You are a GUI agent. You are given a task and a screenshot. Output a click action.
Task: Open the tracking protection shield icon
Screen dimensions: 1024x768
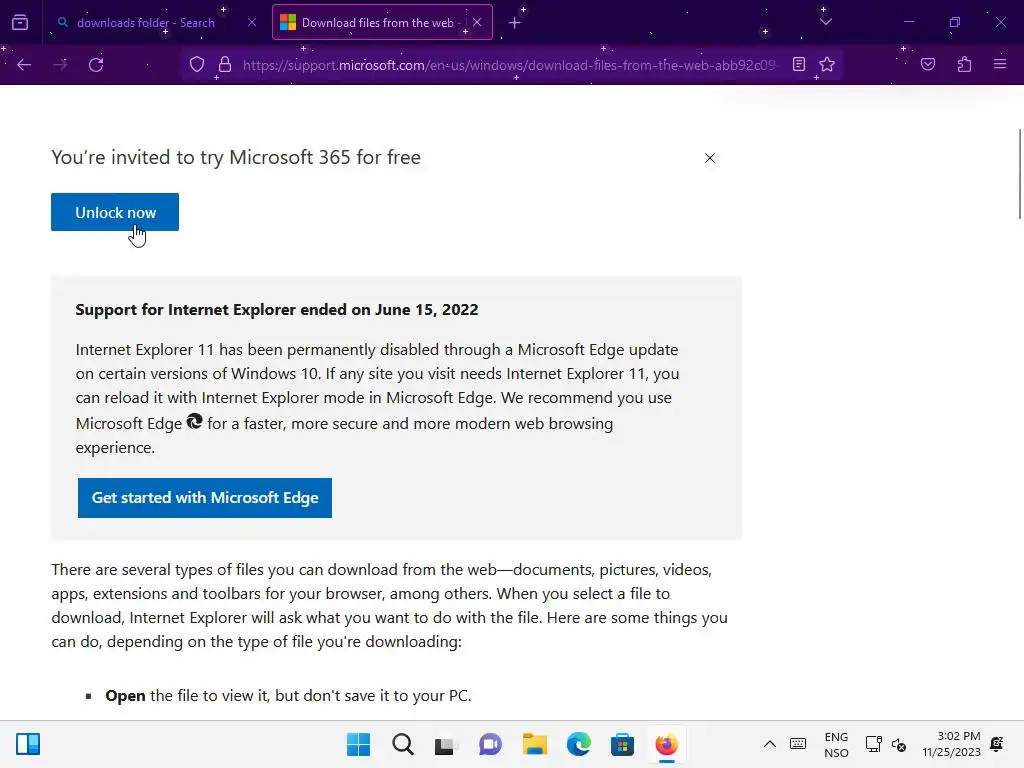[x=197, y=65]
